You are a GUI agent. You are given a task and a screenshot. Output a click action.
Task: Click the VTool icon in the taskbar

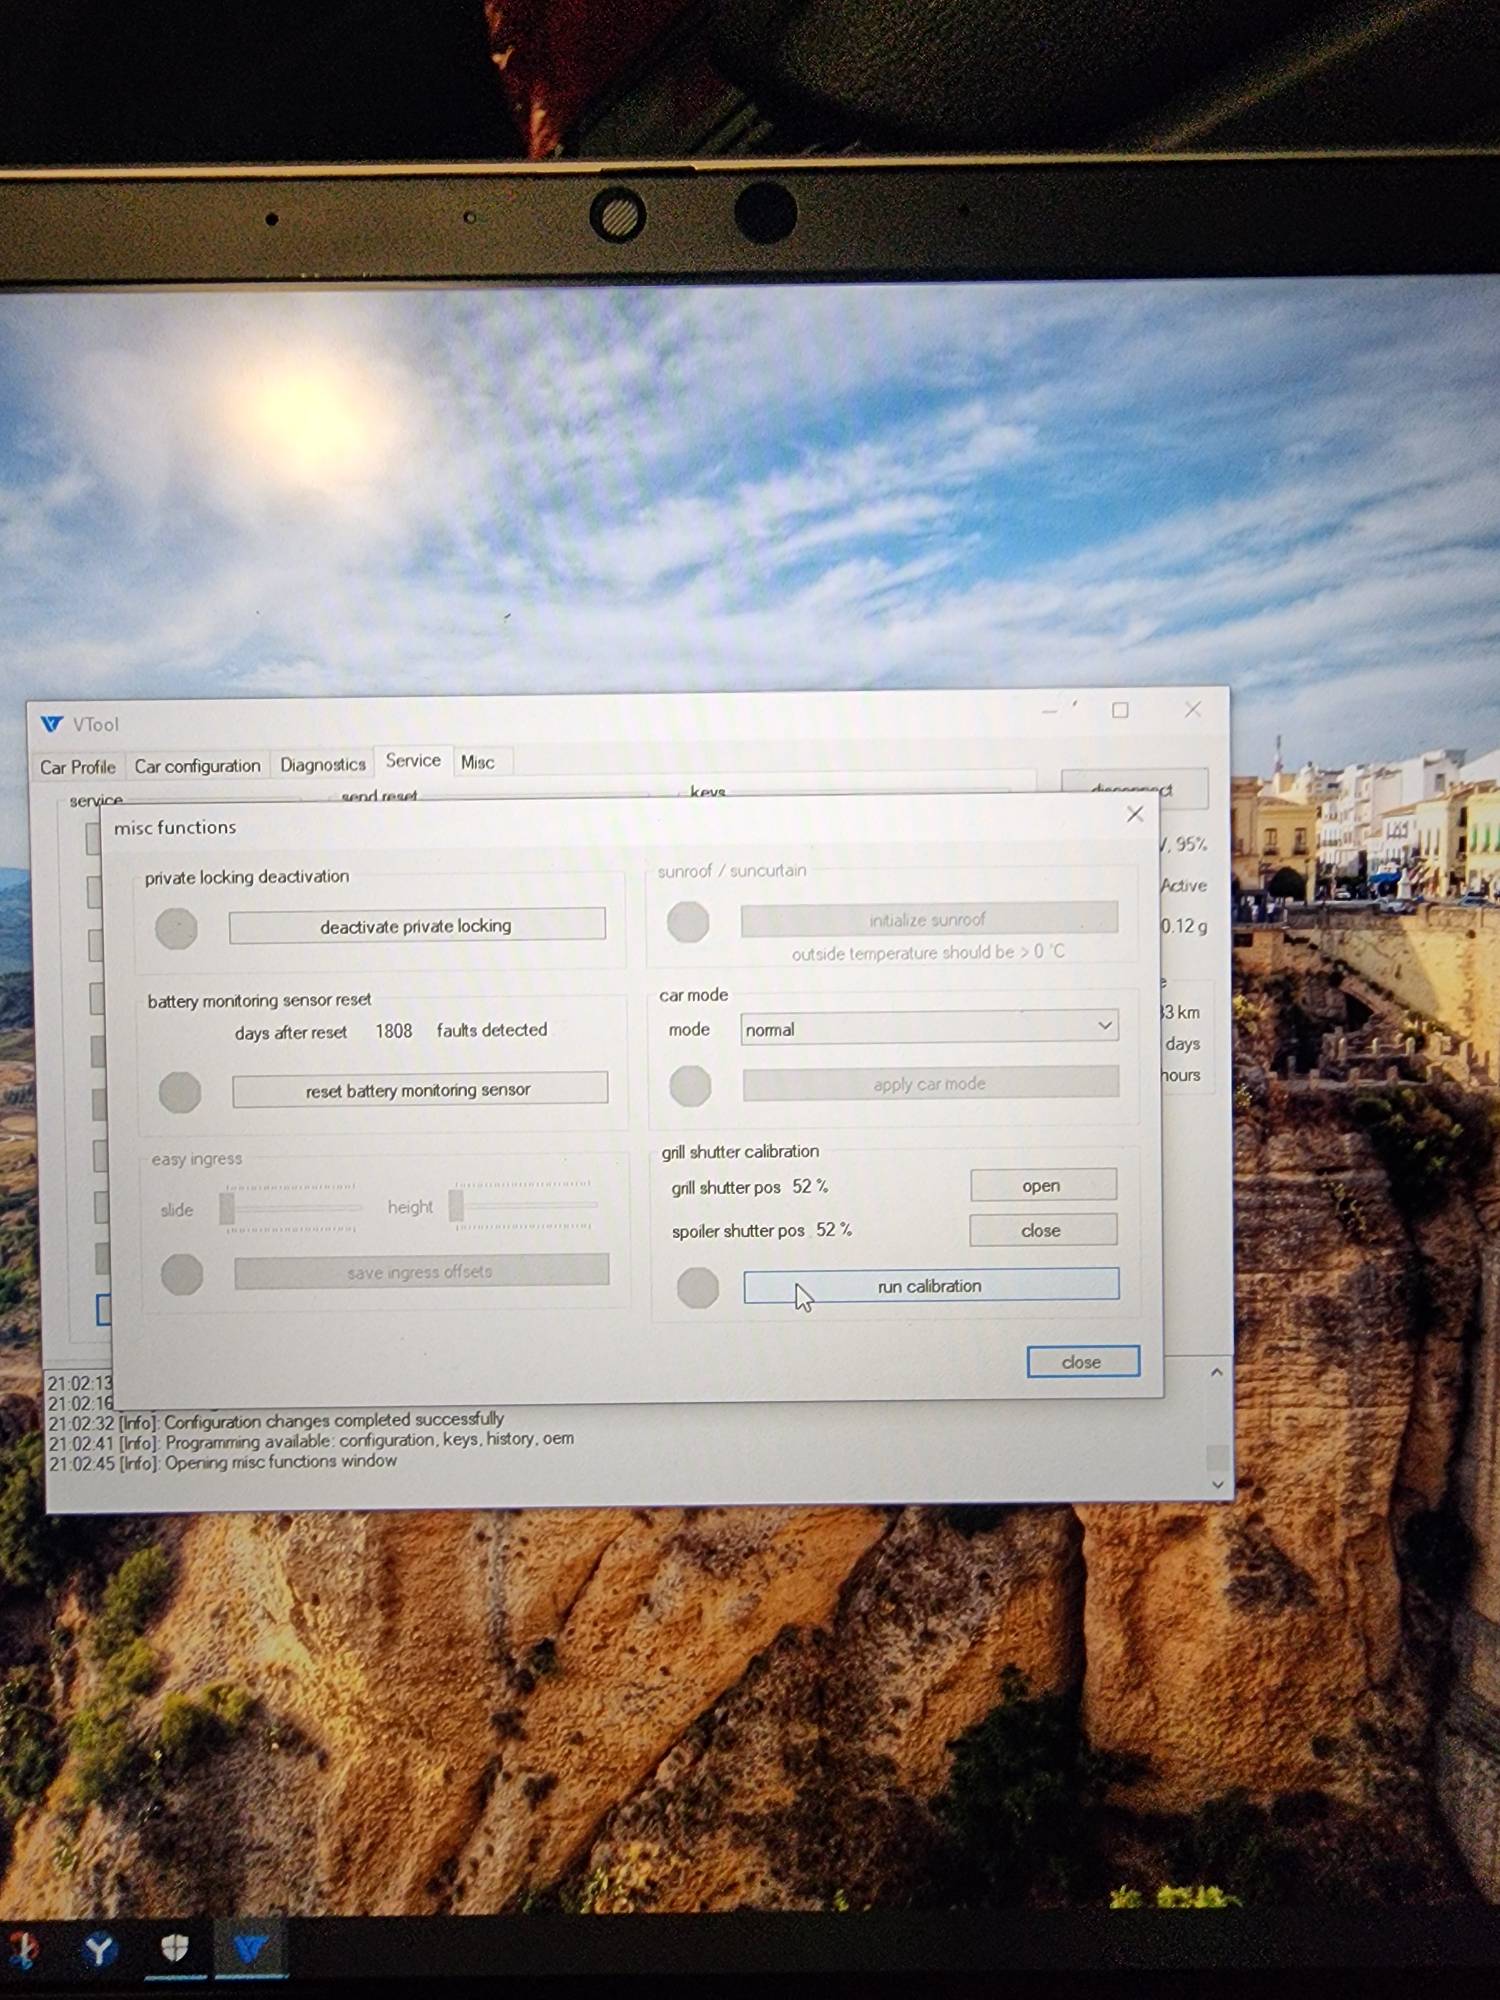pos(249,1948)
